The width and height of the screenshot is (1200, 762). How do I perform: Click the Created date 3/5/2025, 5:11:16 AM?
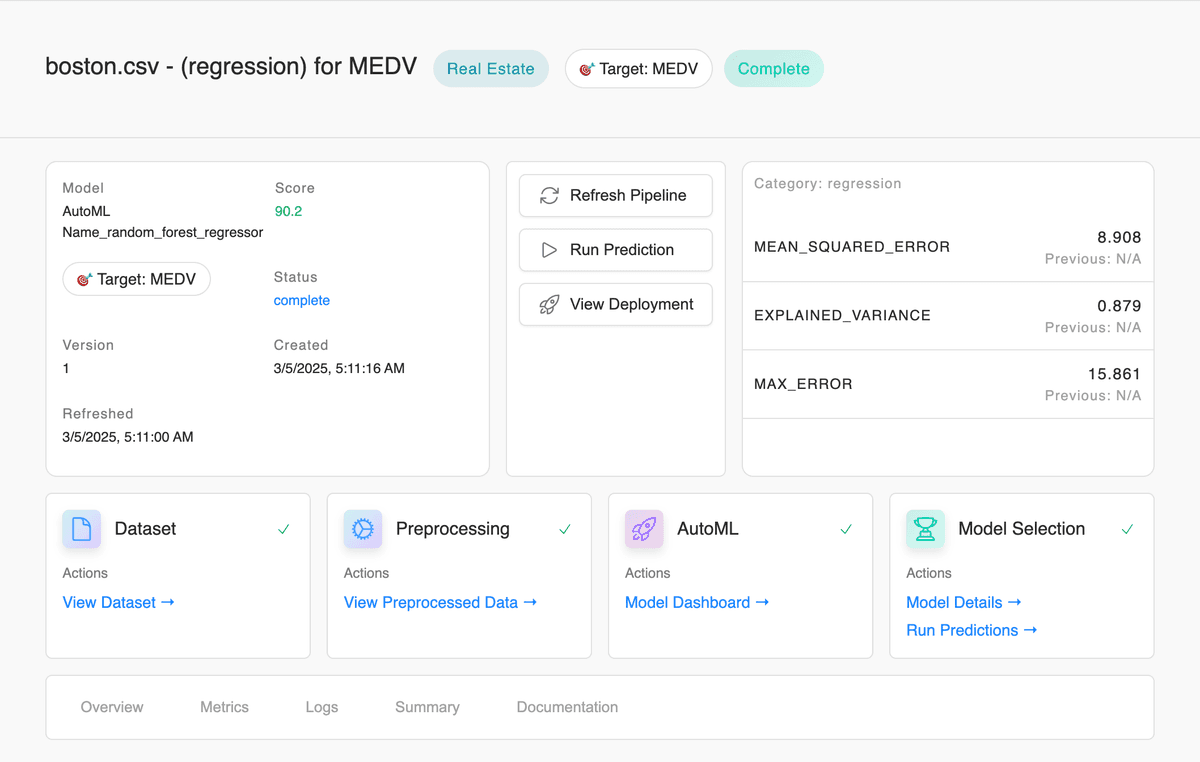339,369
